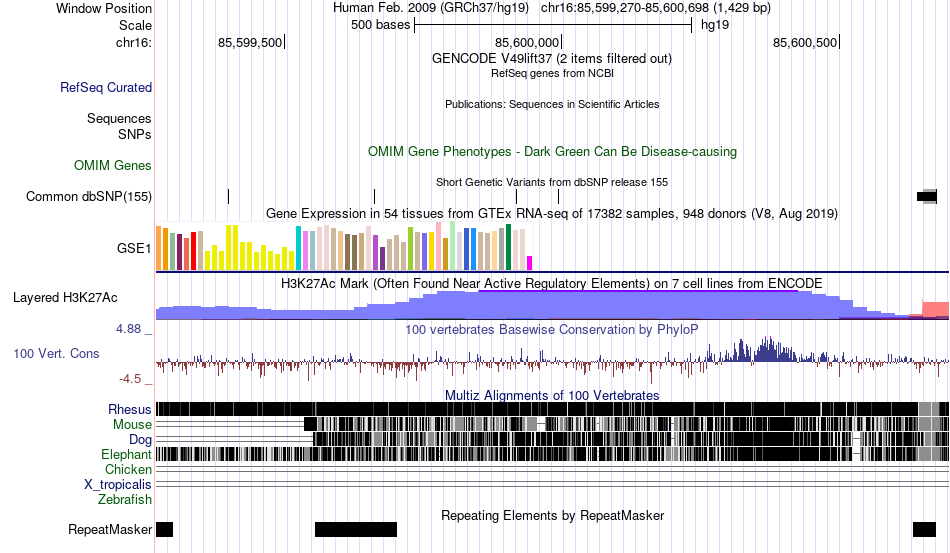Click the 100 vertebrates PhyloP title
Viewport: 950px width, 553px height.
click(x=552, y=329)
